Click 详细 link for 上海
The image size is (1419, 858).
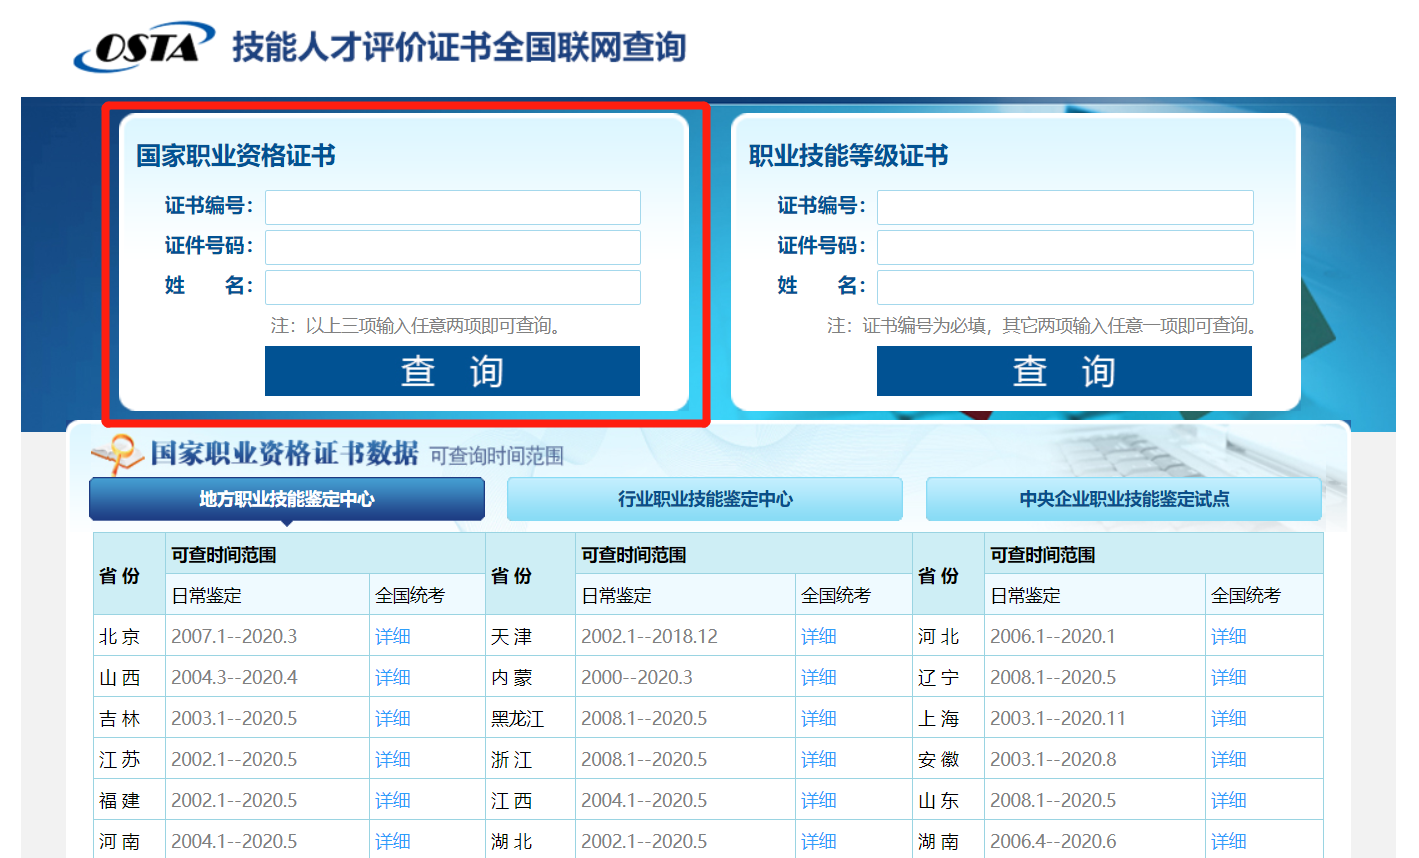tap(1228, 719)
